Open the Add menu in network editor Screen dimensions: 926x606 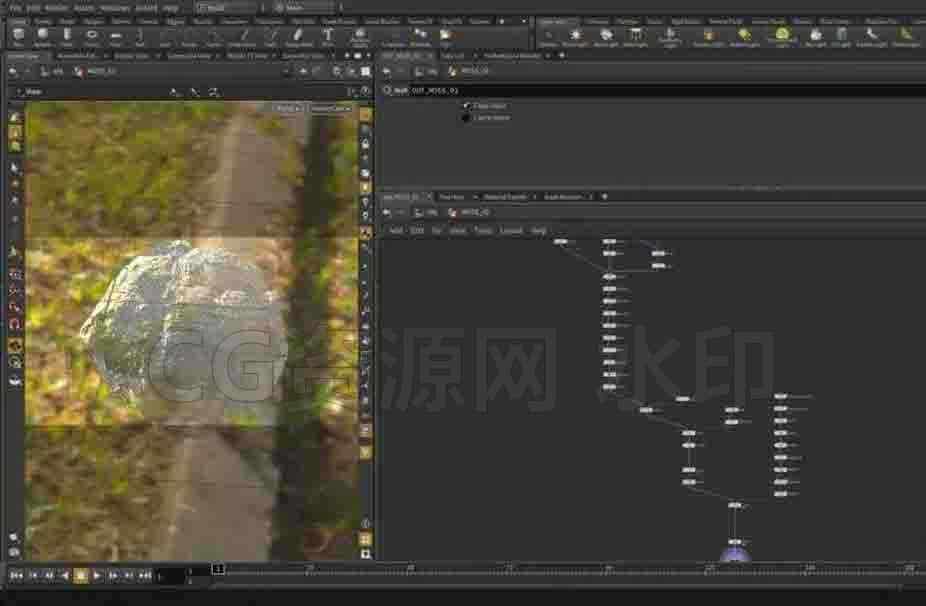395,230
